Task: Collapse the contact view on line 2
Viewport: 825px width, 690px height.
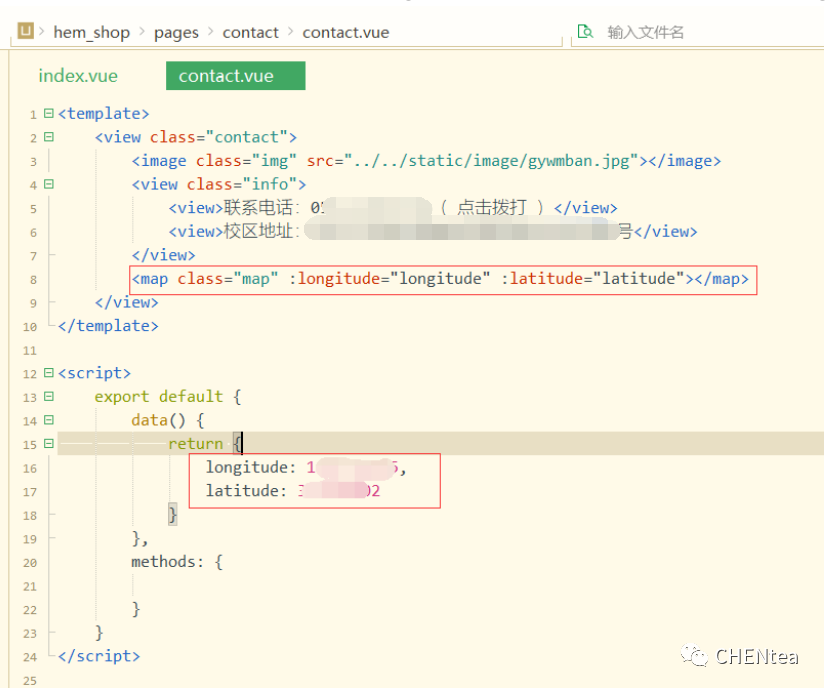Action: point(49,137)
